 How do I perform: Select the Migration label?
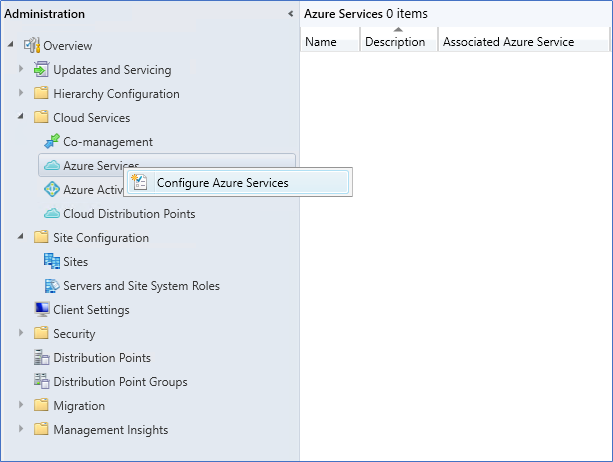pyautogui.click(x=79, y=406)
